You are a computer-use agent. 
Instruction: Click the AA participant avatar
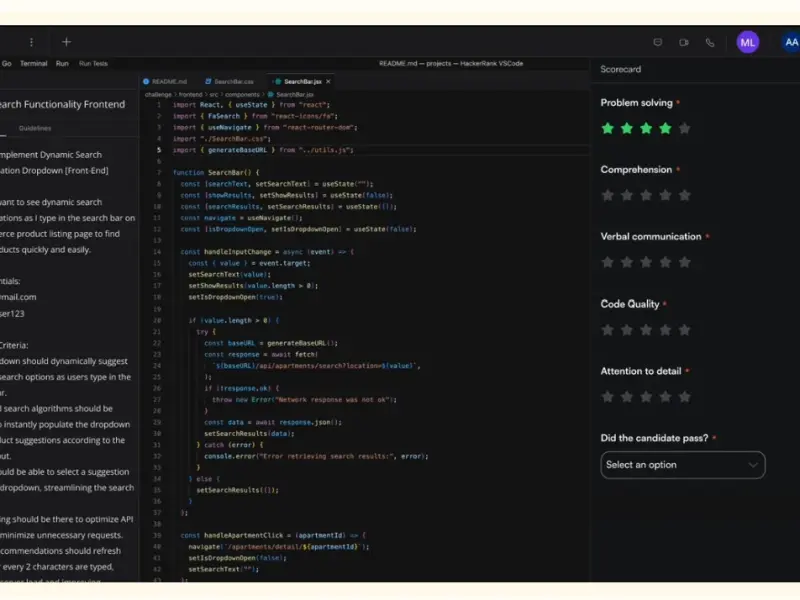coord(790,42)
